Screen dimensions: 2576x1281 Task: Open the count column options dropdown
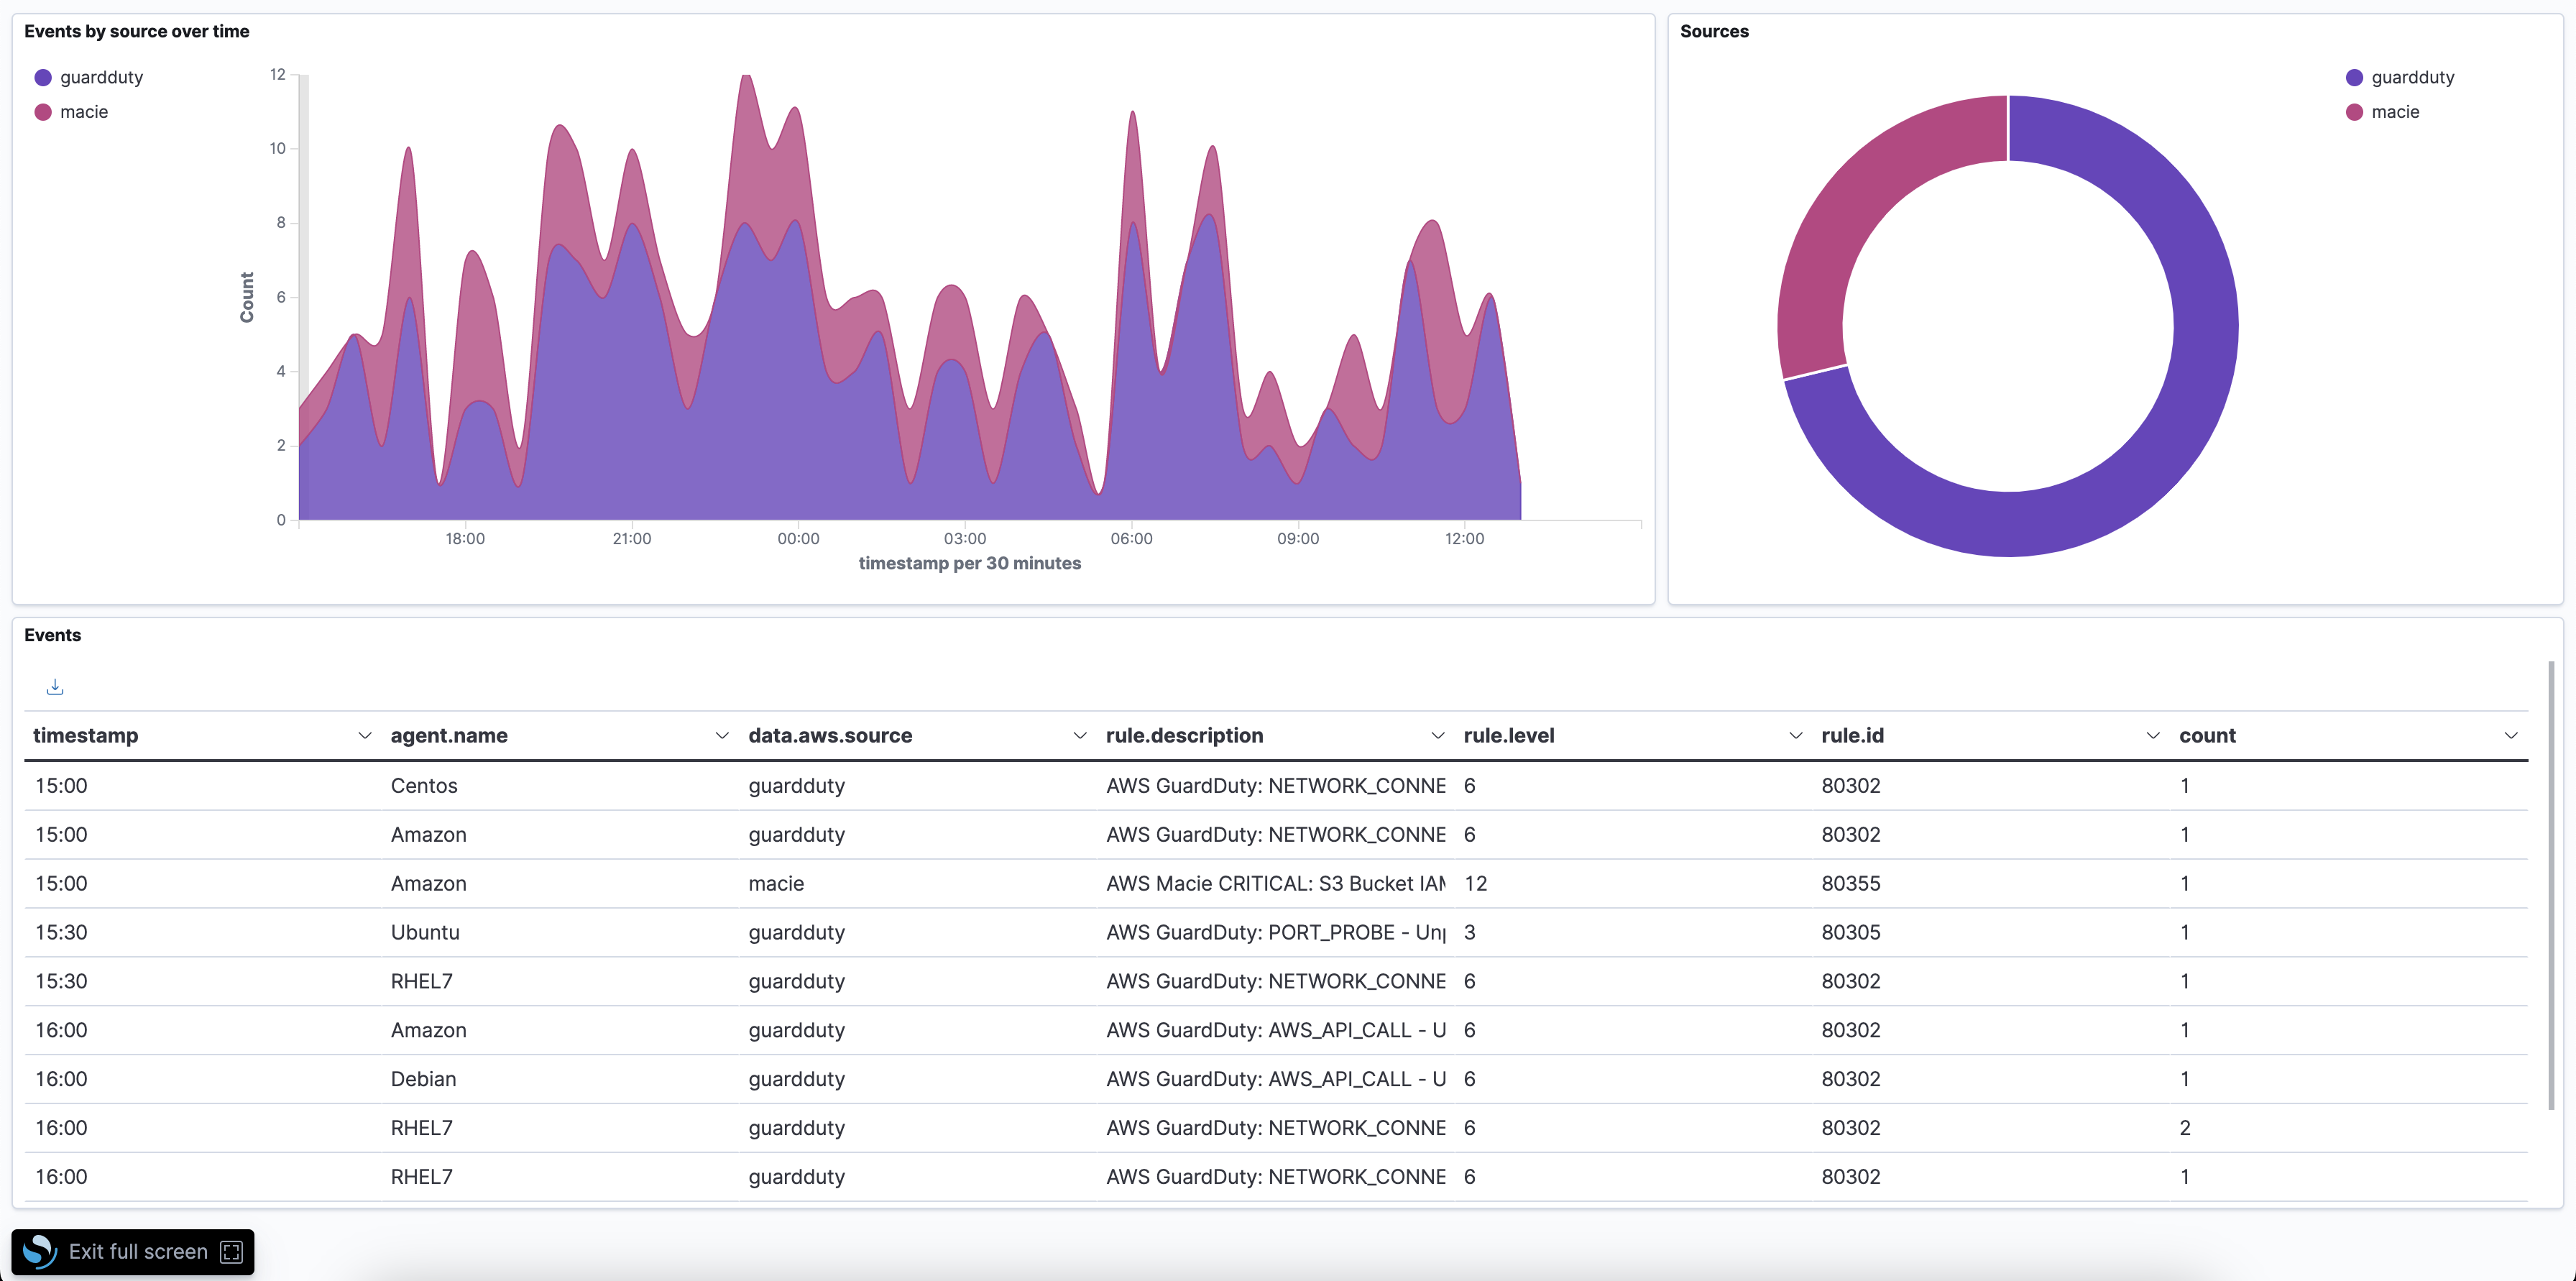(2511, 735)
